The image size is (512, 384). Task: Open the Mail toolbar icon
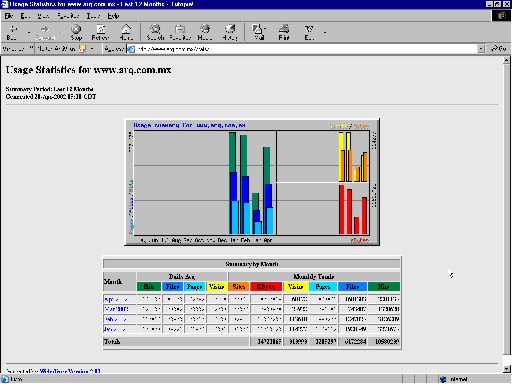(259, 32)
